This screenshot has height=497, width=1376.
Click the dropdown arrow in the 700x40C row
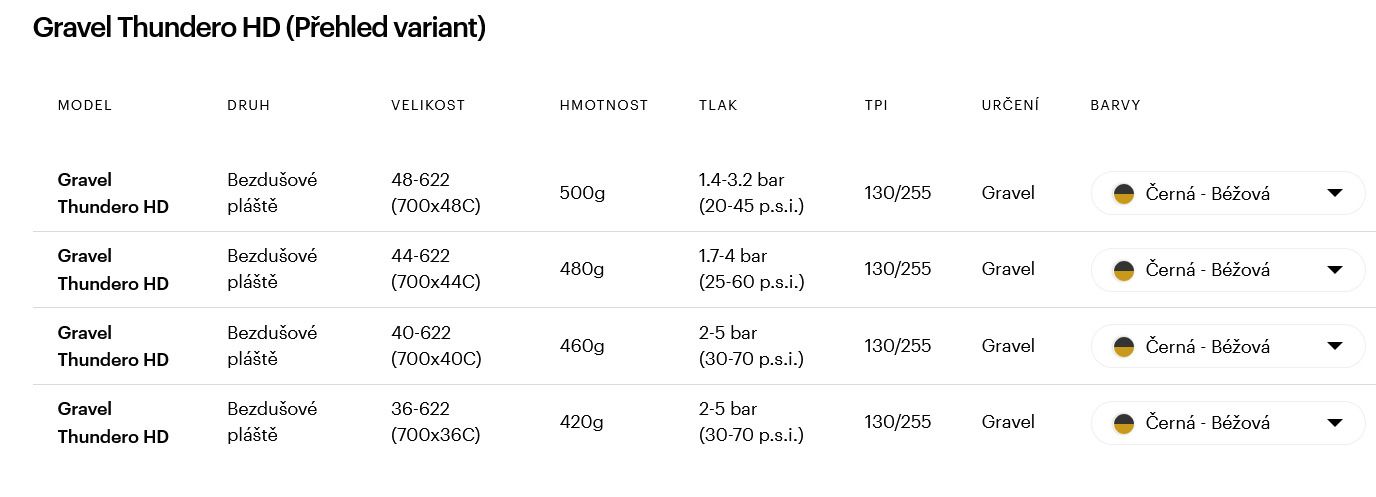pyautogui.click(x=1334, y=346)
